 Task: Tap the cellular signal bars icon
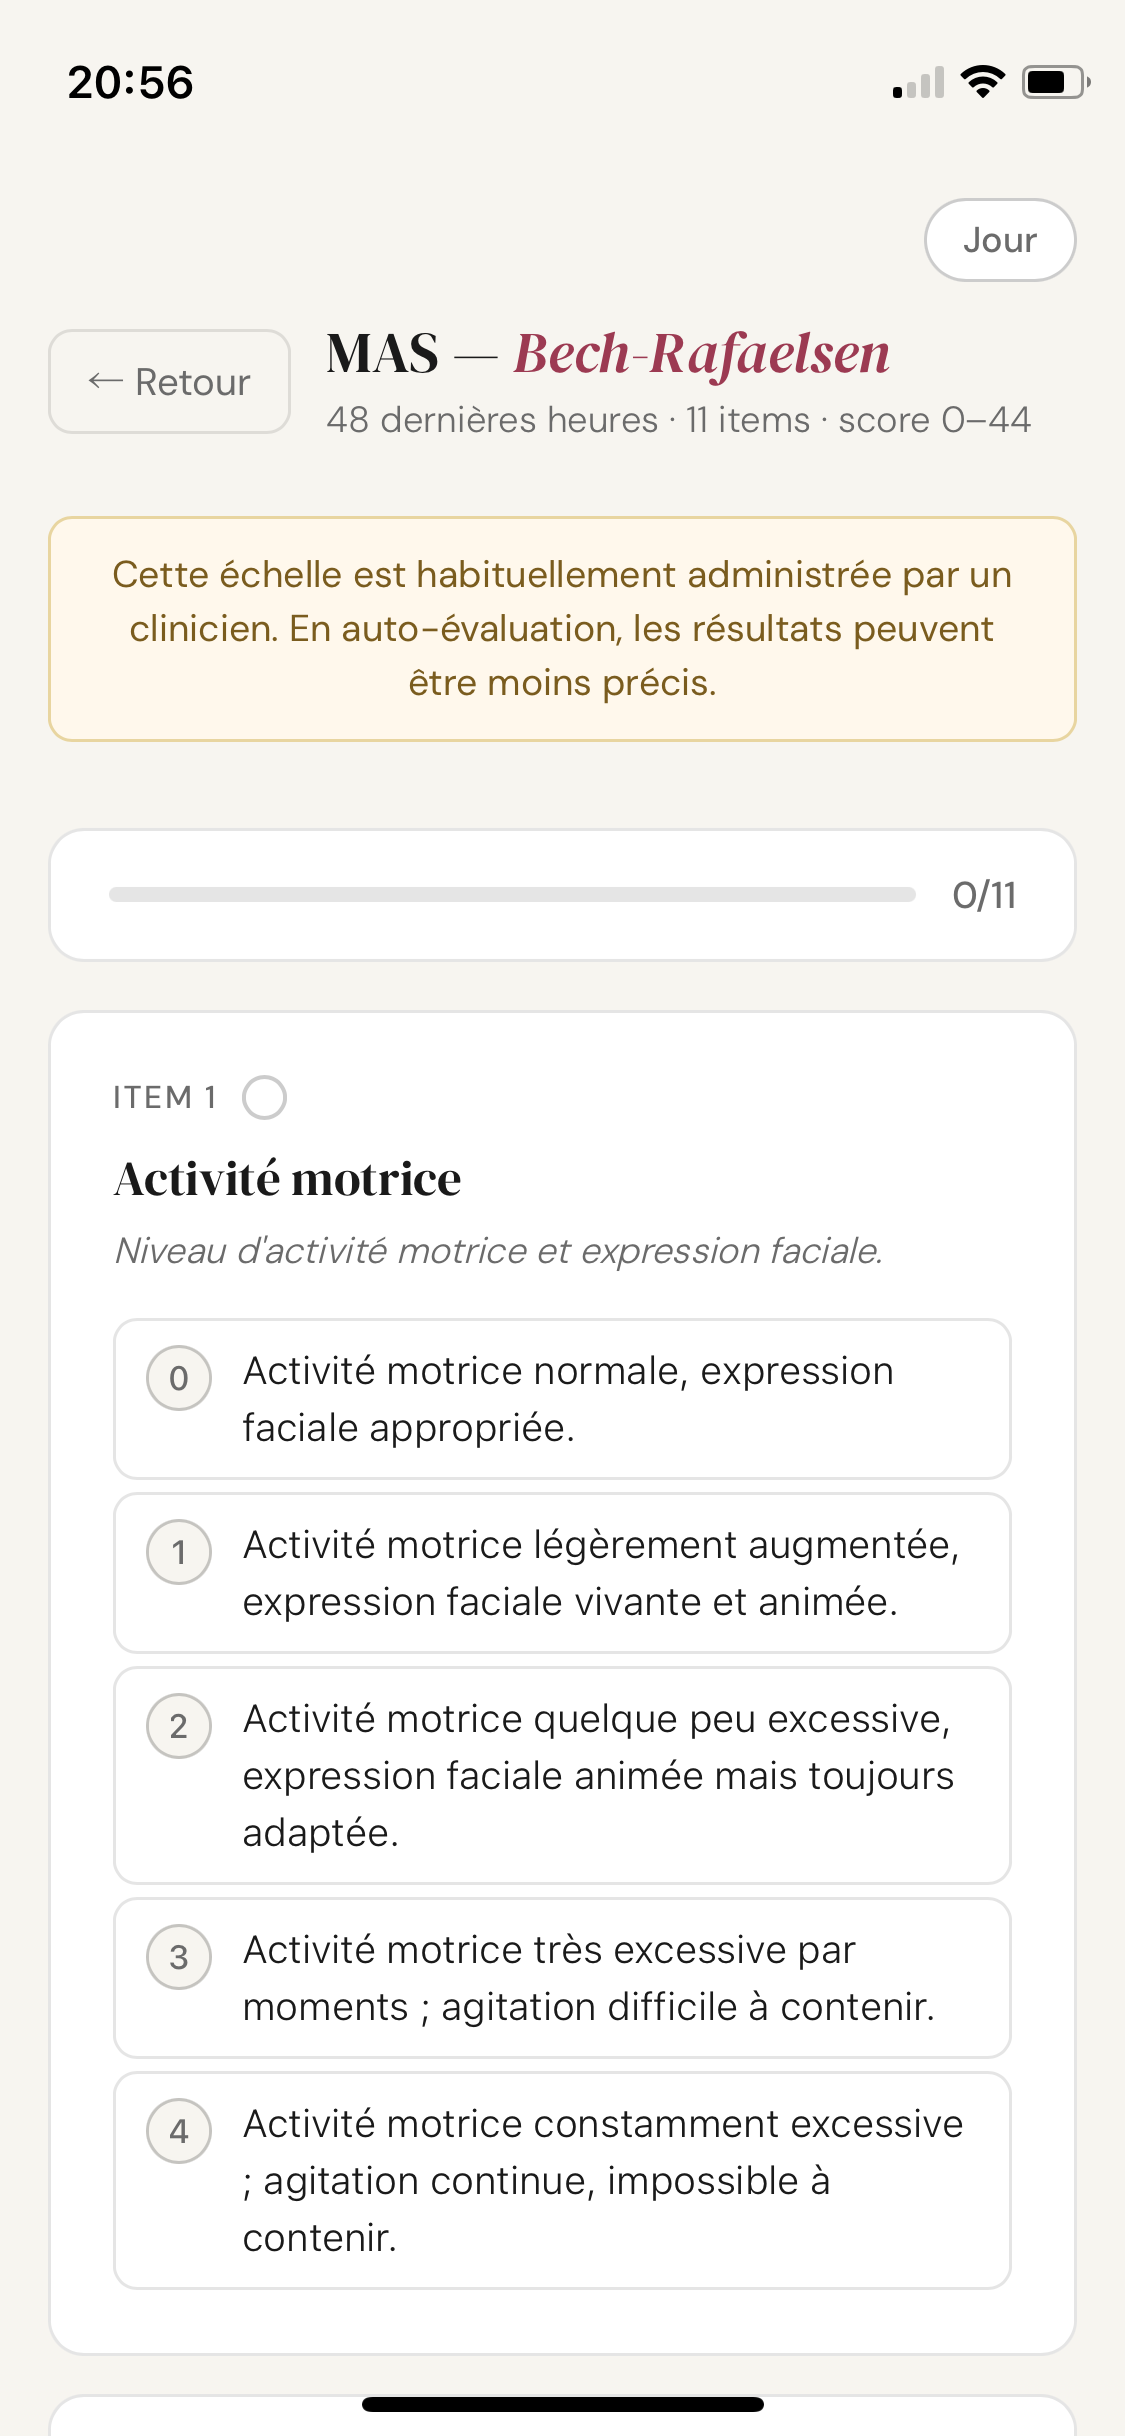pos(918,84)
